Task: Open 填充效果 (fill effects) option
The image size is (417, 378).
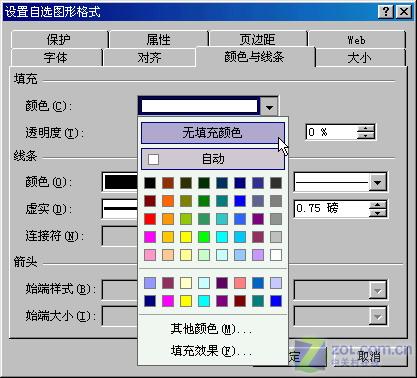Action: [x=211, y=351]
